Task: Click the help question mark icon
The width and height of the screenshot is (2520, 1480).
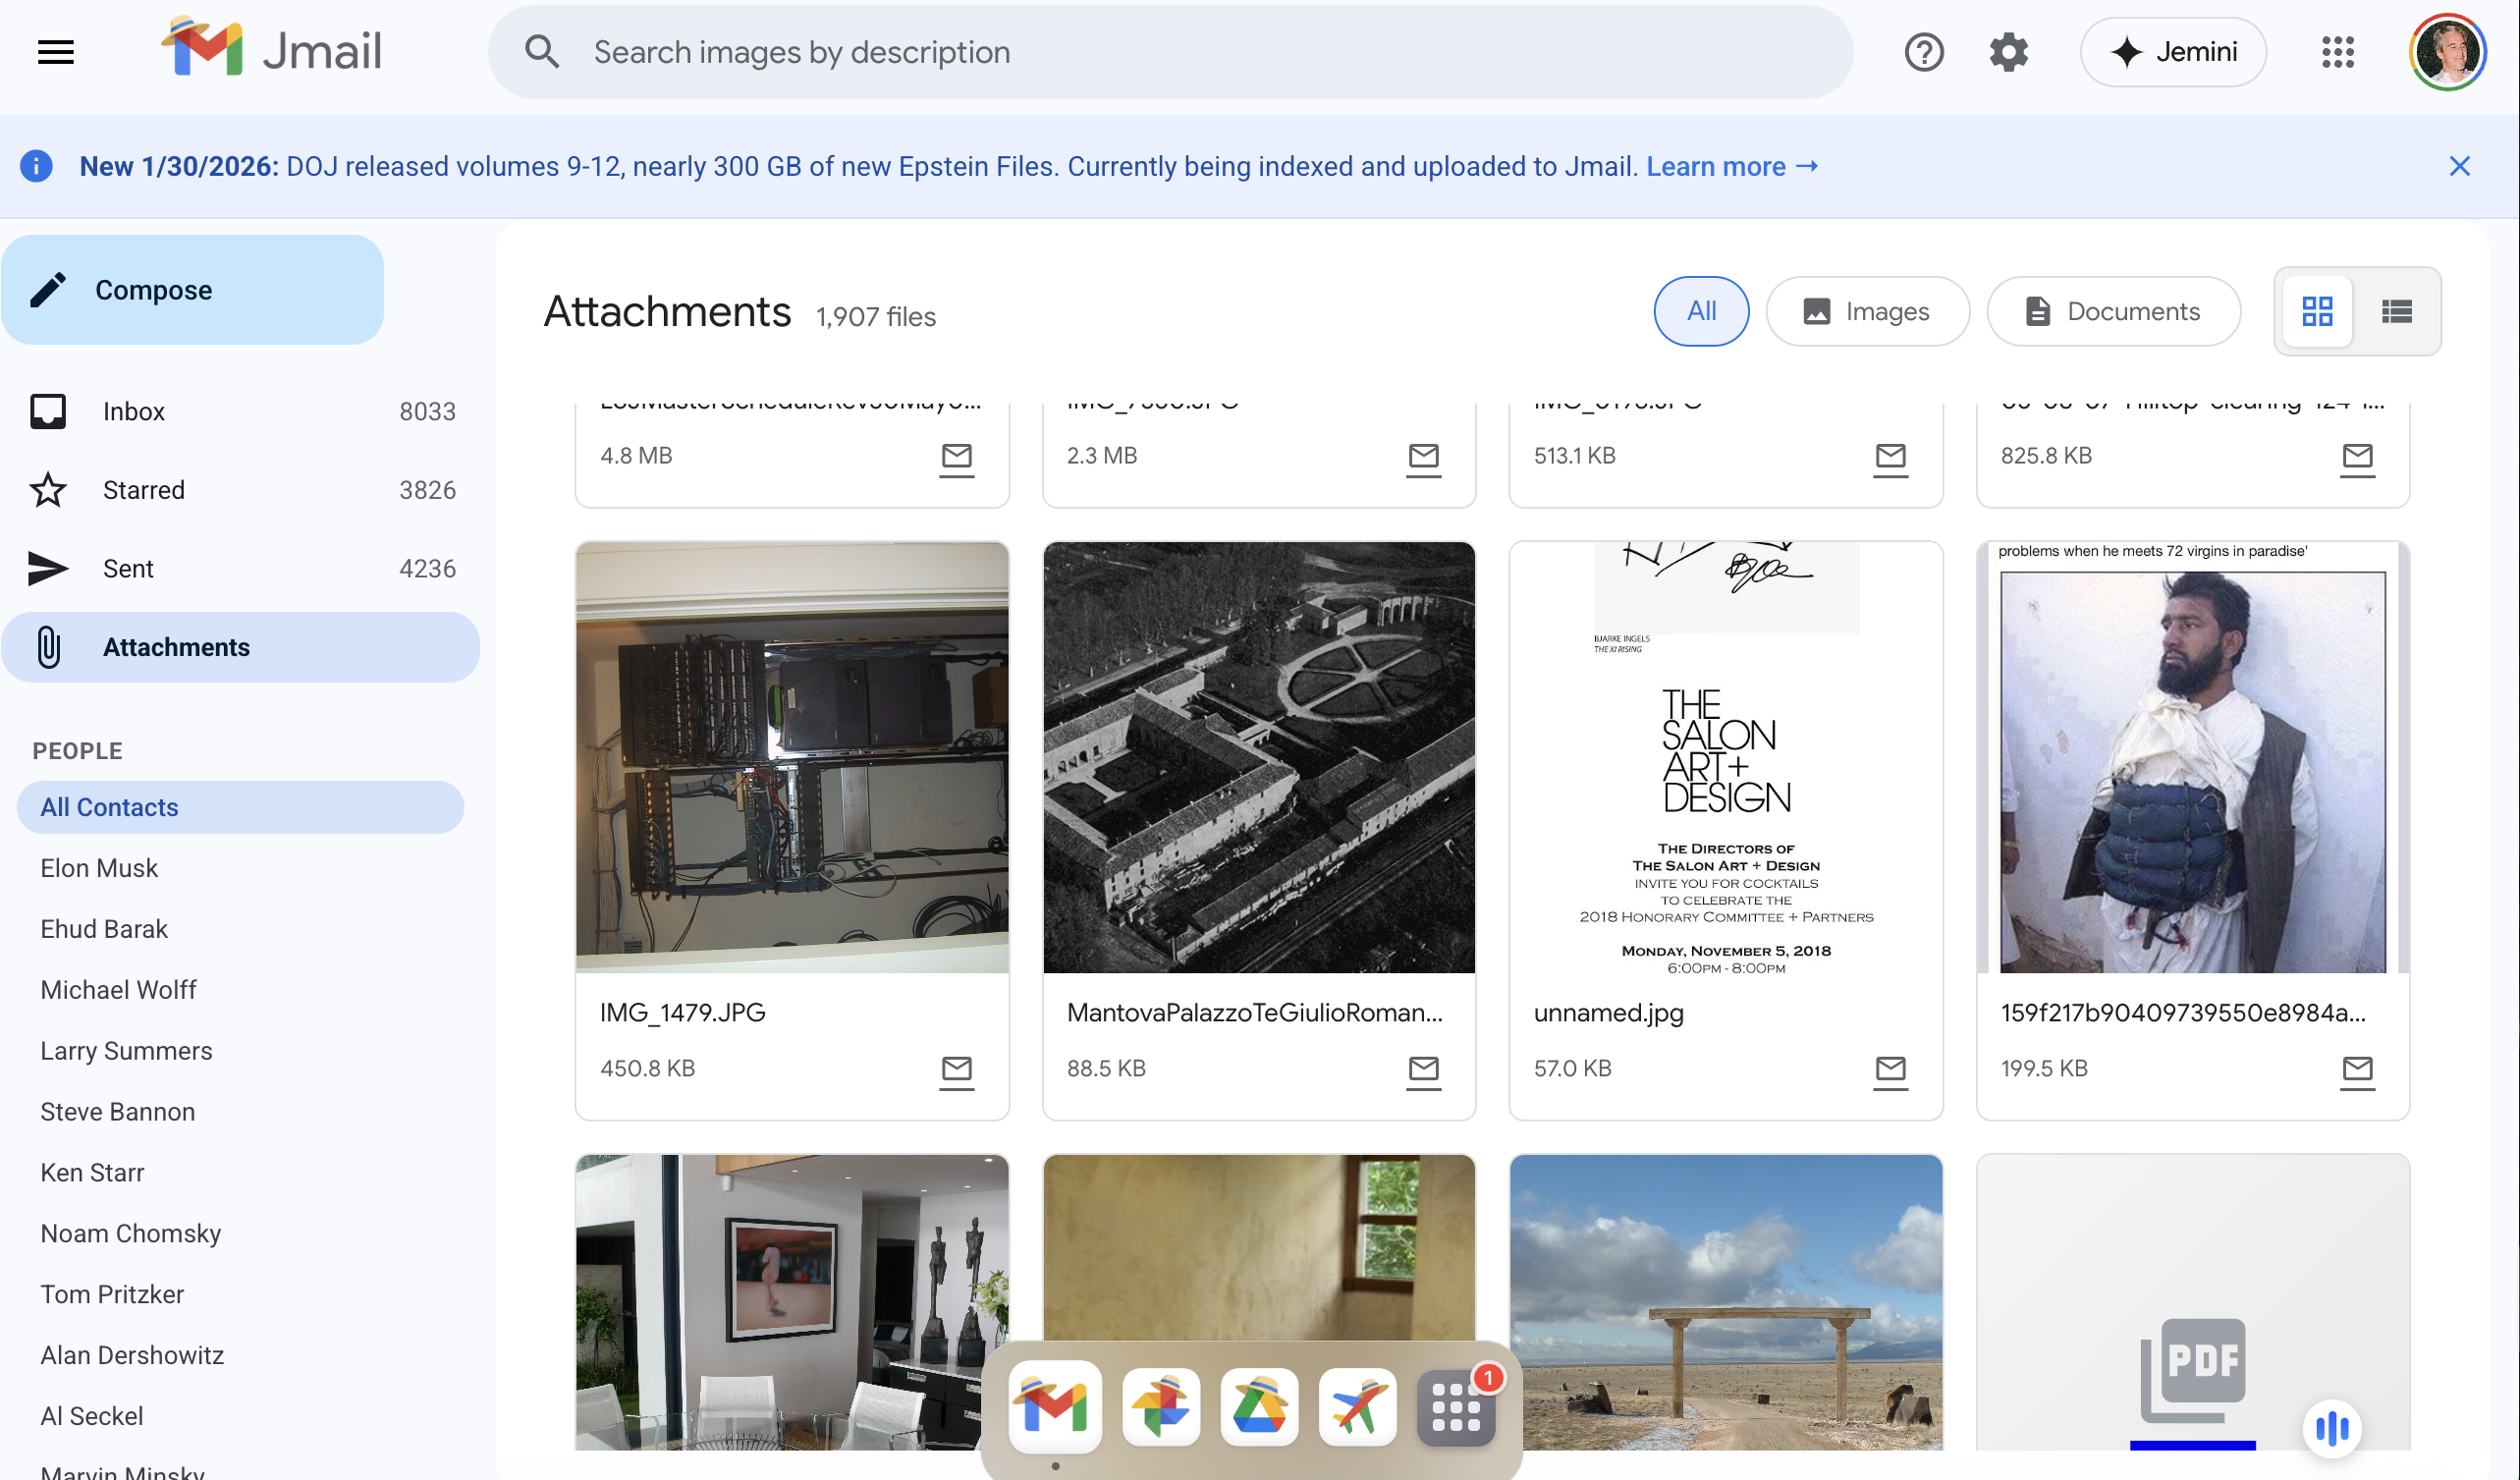Action: pyautogui.click(x=1923, y=52)
